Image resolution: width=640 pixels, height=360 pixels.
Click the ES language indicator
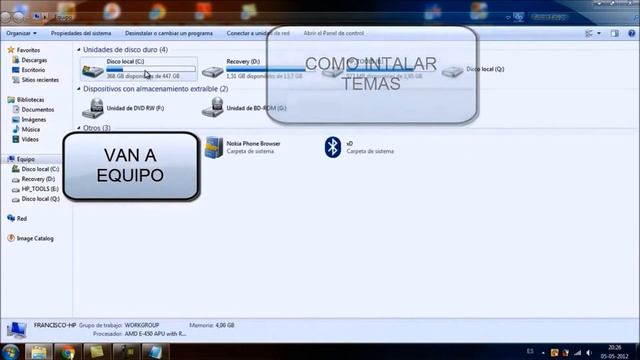coord(530,351)
